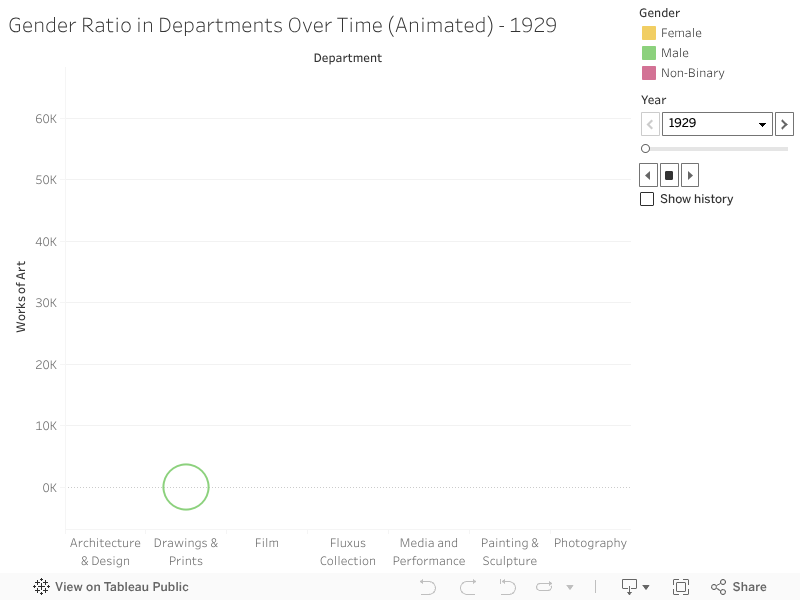Click the Undo icon in bottom toolbar

[x=428, y=587]
